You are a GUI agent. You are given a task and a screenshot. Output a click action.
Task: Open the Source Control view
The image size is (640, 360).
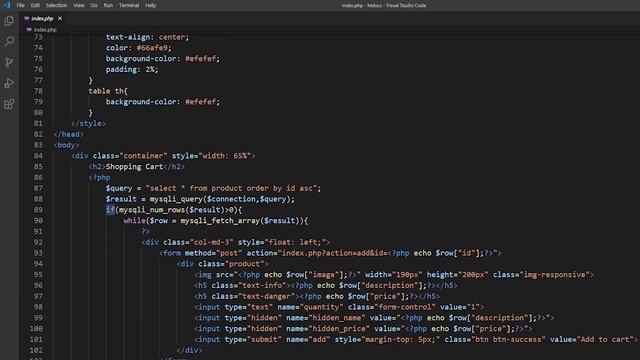(9, 62)
